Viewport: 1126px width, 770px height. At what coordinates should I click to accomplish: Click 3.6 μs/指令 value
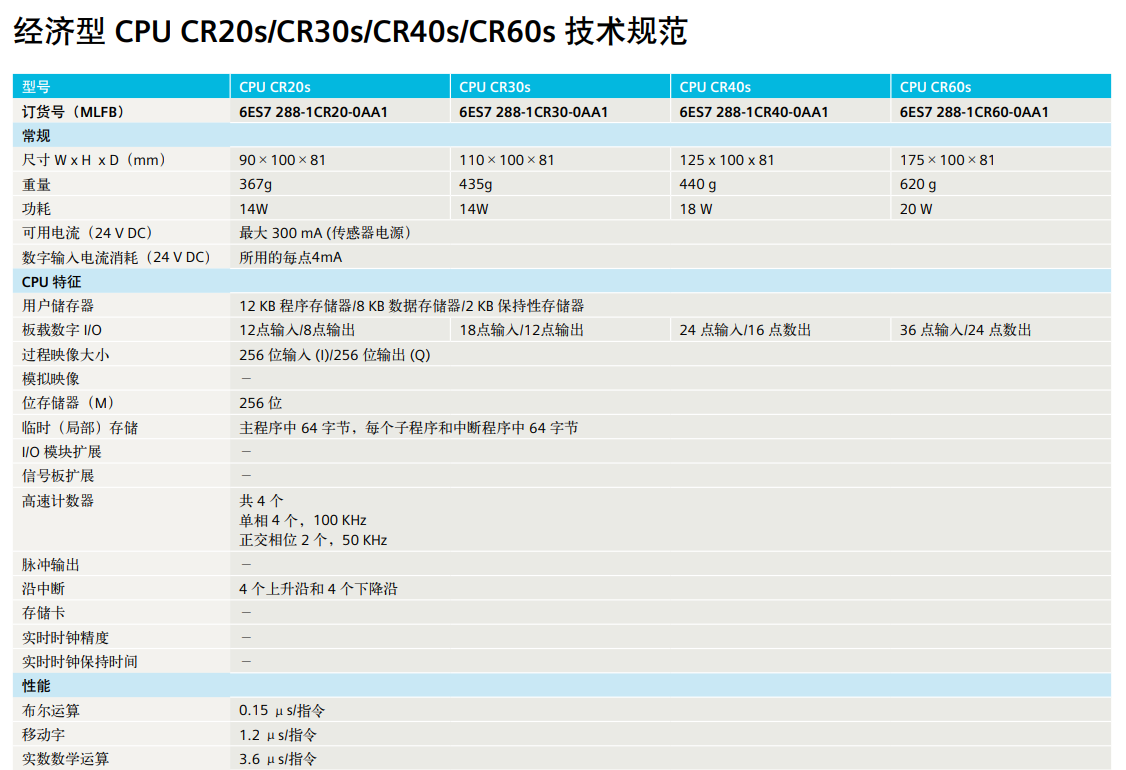pyautogui.click(x=278, y=759)
